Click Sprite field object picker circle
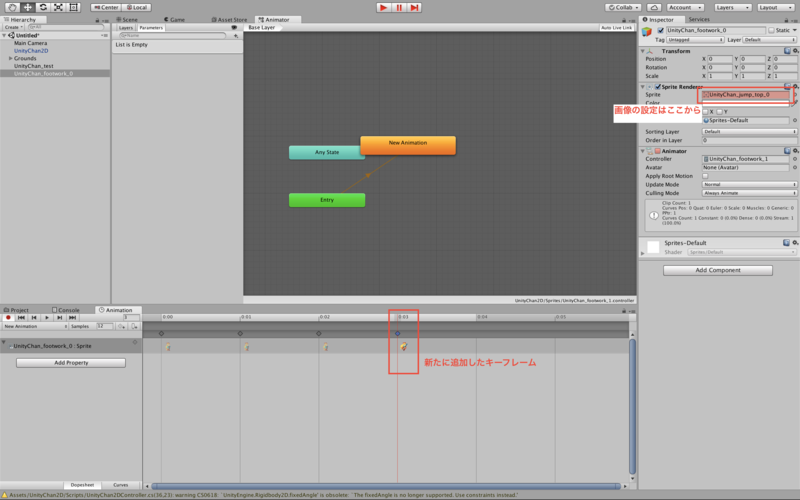 (x=795, y=94)
